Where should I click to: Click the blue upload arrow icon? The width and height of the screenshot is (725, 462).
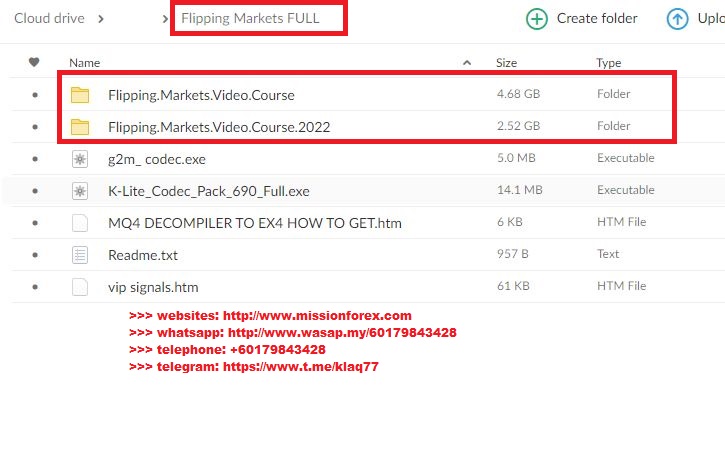click(677, 19)
